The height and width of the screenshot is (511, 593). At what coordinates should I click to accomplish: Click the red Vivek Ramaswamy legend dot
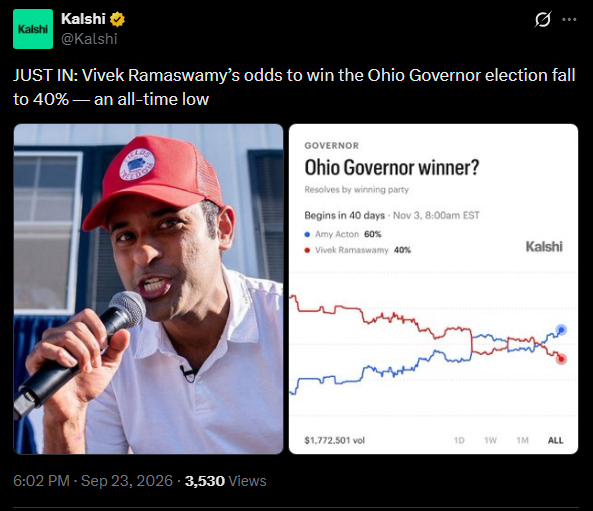(307, 250)
